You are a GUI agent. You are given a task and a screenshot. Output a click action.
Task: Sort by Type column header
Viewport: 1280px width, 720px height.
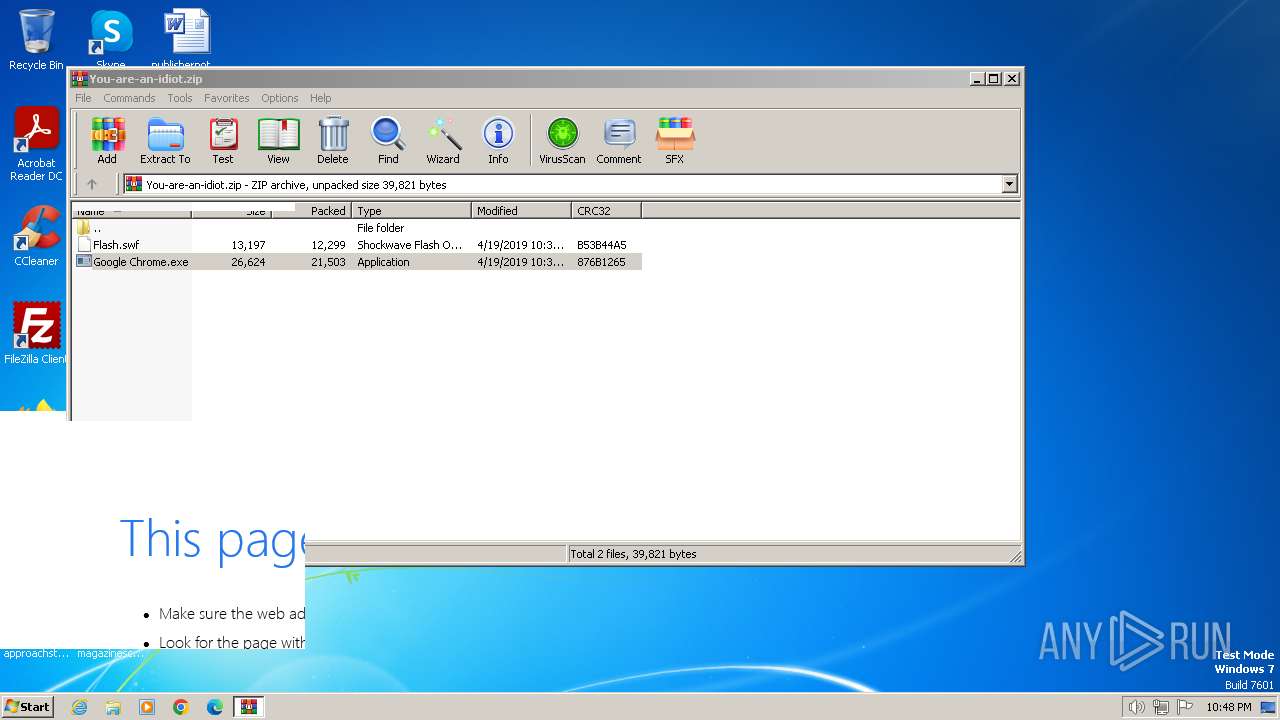coord(411,211)
